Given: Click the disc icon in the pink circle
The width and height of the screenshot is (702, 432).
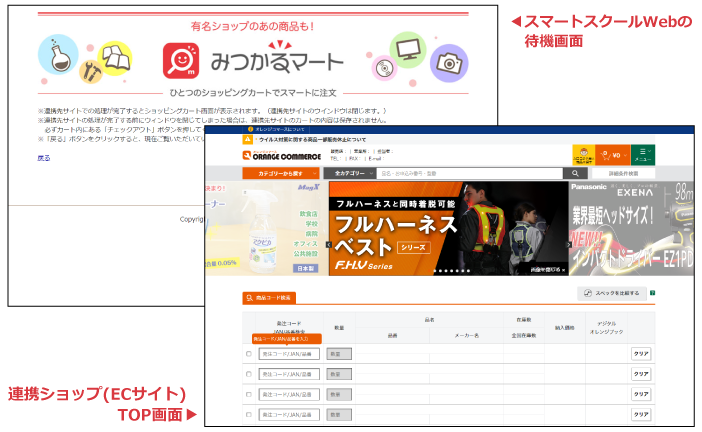Looking at the screenshot, I should tap(385, 68).
